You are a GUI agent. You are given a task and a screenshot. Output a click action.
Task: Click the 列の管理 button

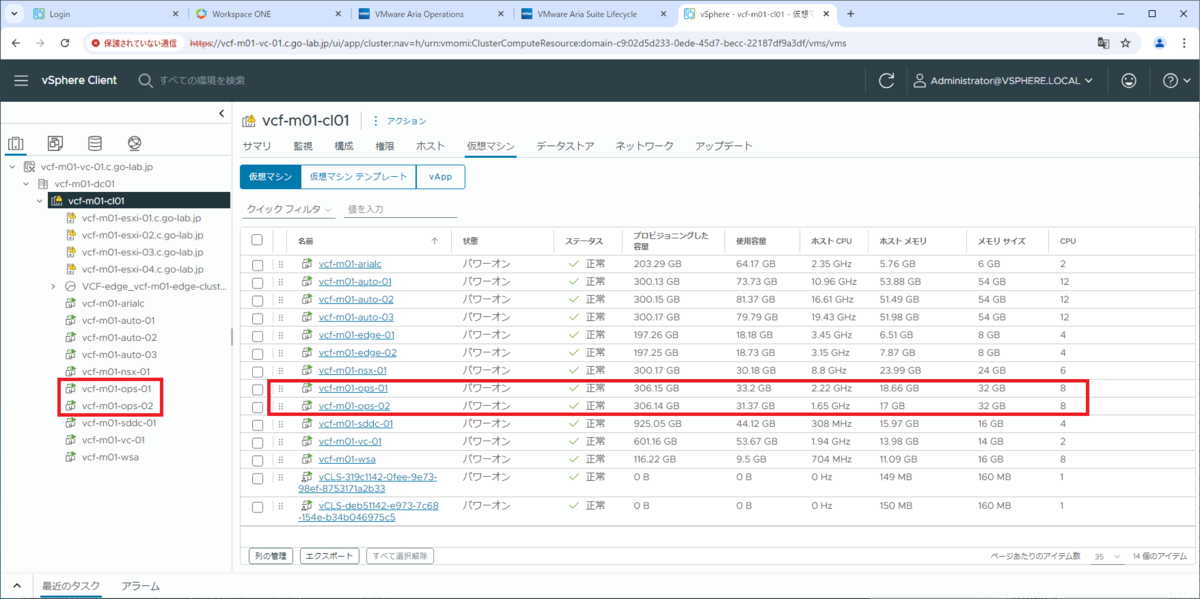pyautogui.click(x=270, y=556)
